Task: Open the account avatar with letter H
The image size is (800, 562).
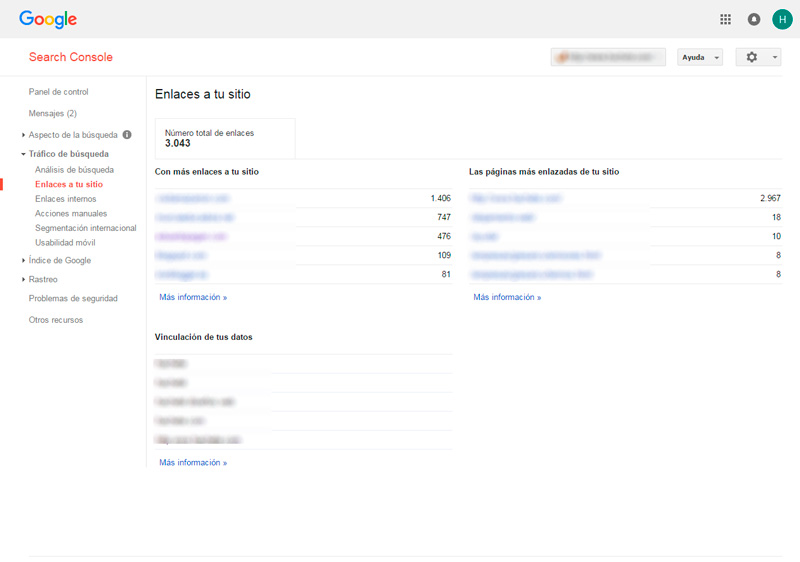Action: click(x=782, y=19)
